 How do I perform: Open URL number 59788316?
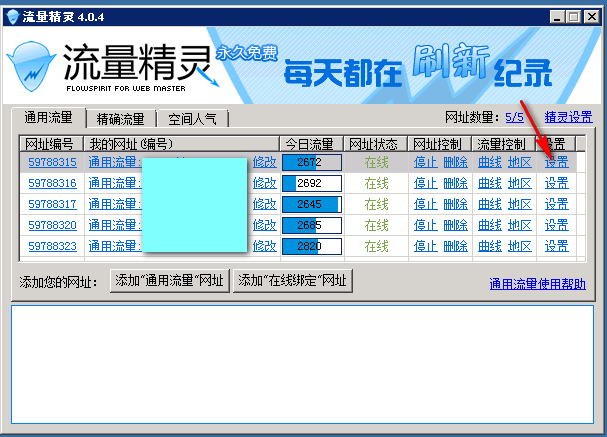[52, 183]
